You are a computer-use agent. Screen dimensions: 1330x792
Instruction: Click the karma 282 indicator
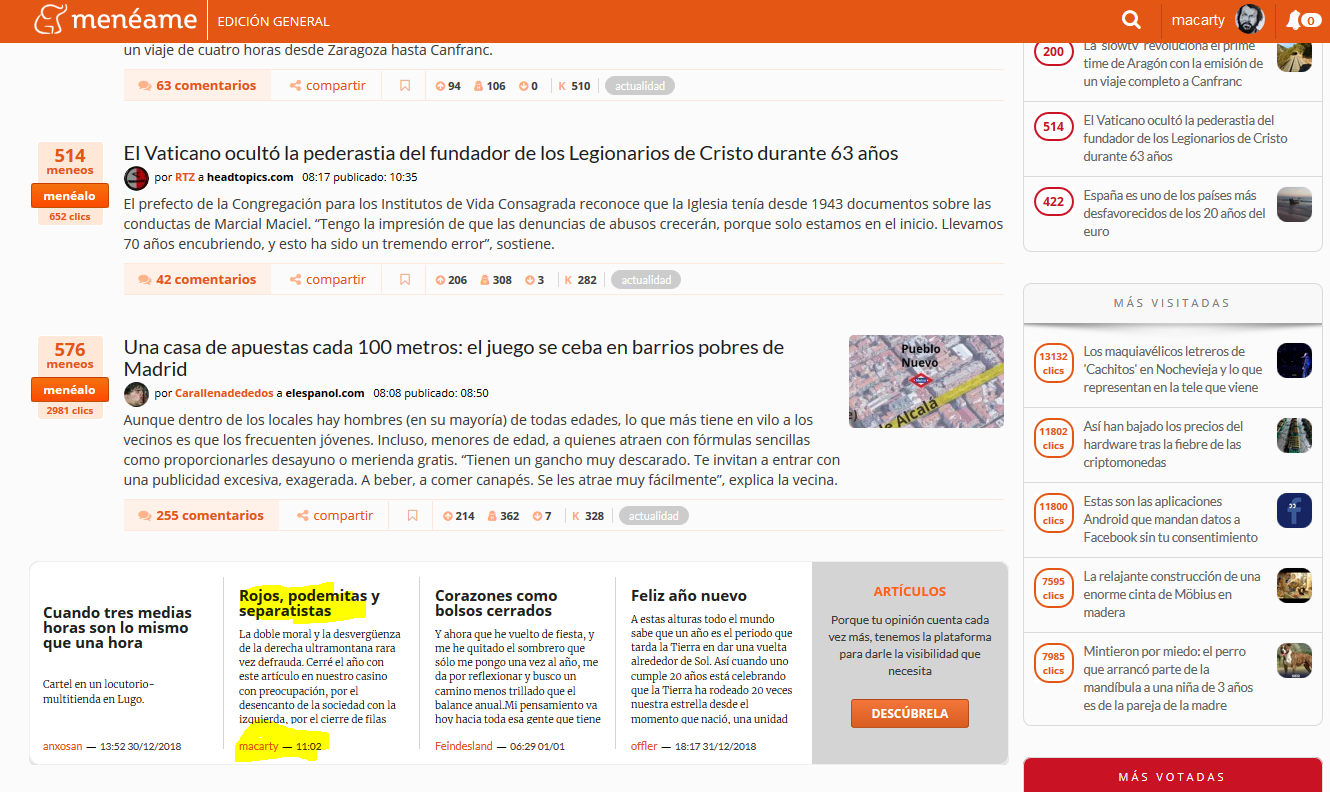point(581,280)
